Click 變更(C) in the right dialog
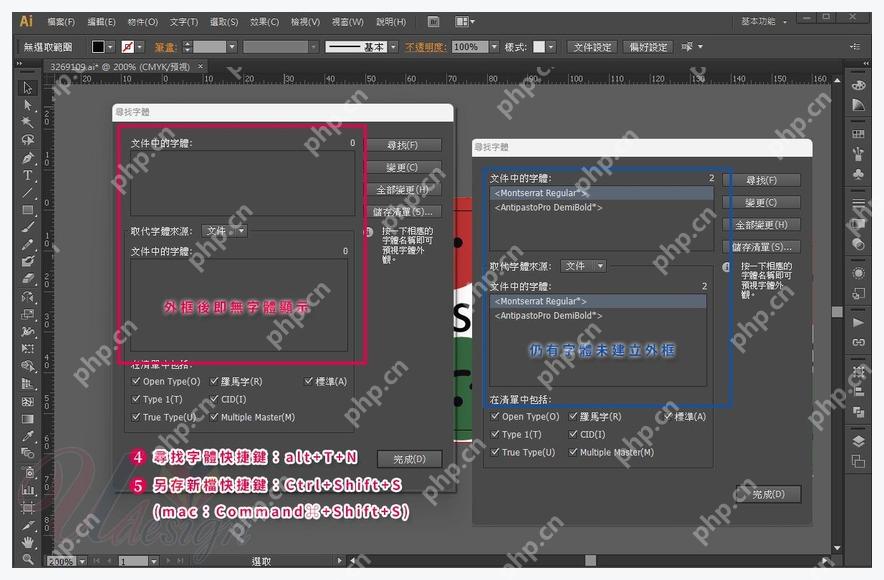This screenshot has height=580, width=884. (x=761, y=202)
